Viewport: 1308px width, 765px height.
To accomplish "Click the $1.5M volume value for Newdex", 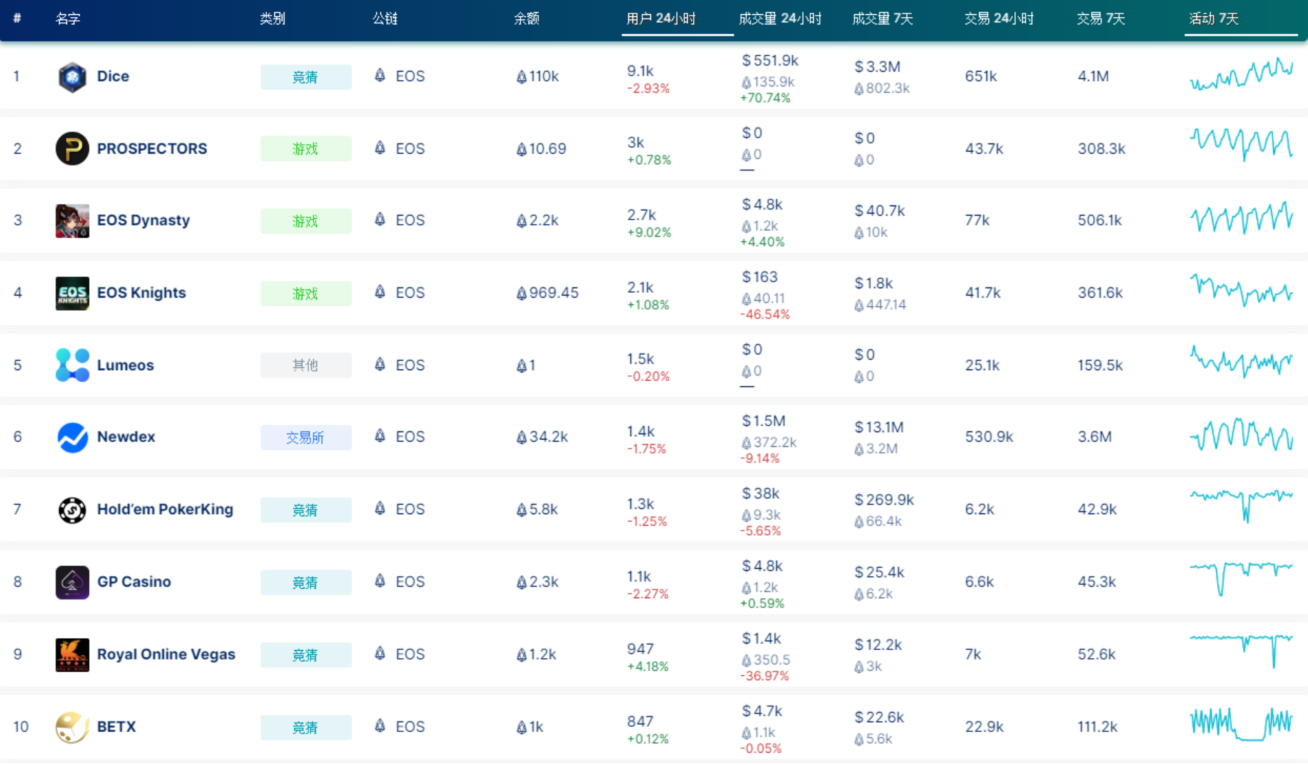I will pyautogui.click(x=764, y=421).
